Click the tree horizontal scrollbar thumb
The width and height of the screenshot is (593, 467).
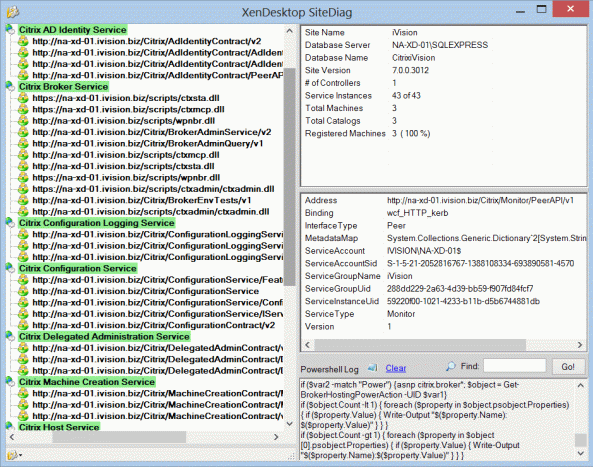point(119,437)
